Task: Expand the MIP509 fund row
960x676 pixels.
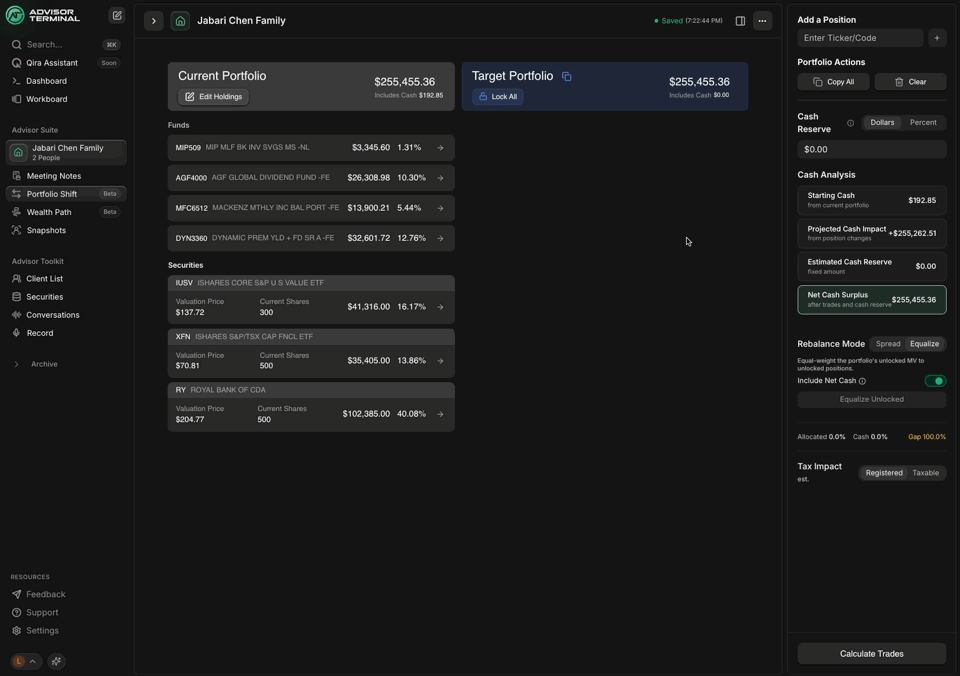Action: click(x=440, y=147)
